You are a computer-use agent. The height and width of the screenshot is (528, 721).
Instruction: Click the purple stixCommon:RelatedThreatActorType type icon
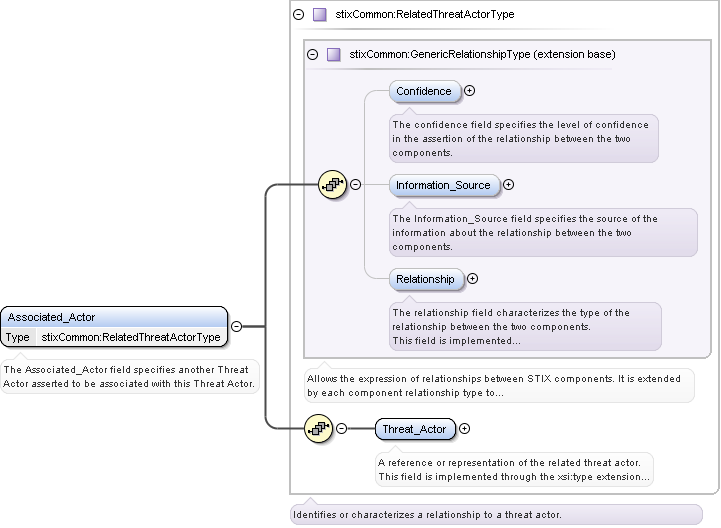tap(319, 15)
